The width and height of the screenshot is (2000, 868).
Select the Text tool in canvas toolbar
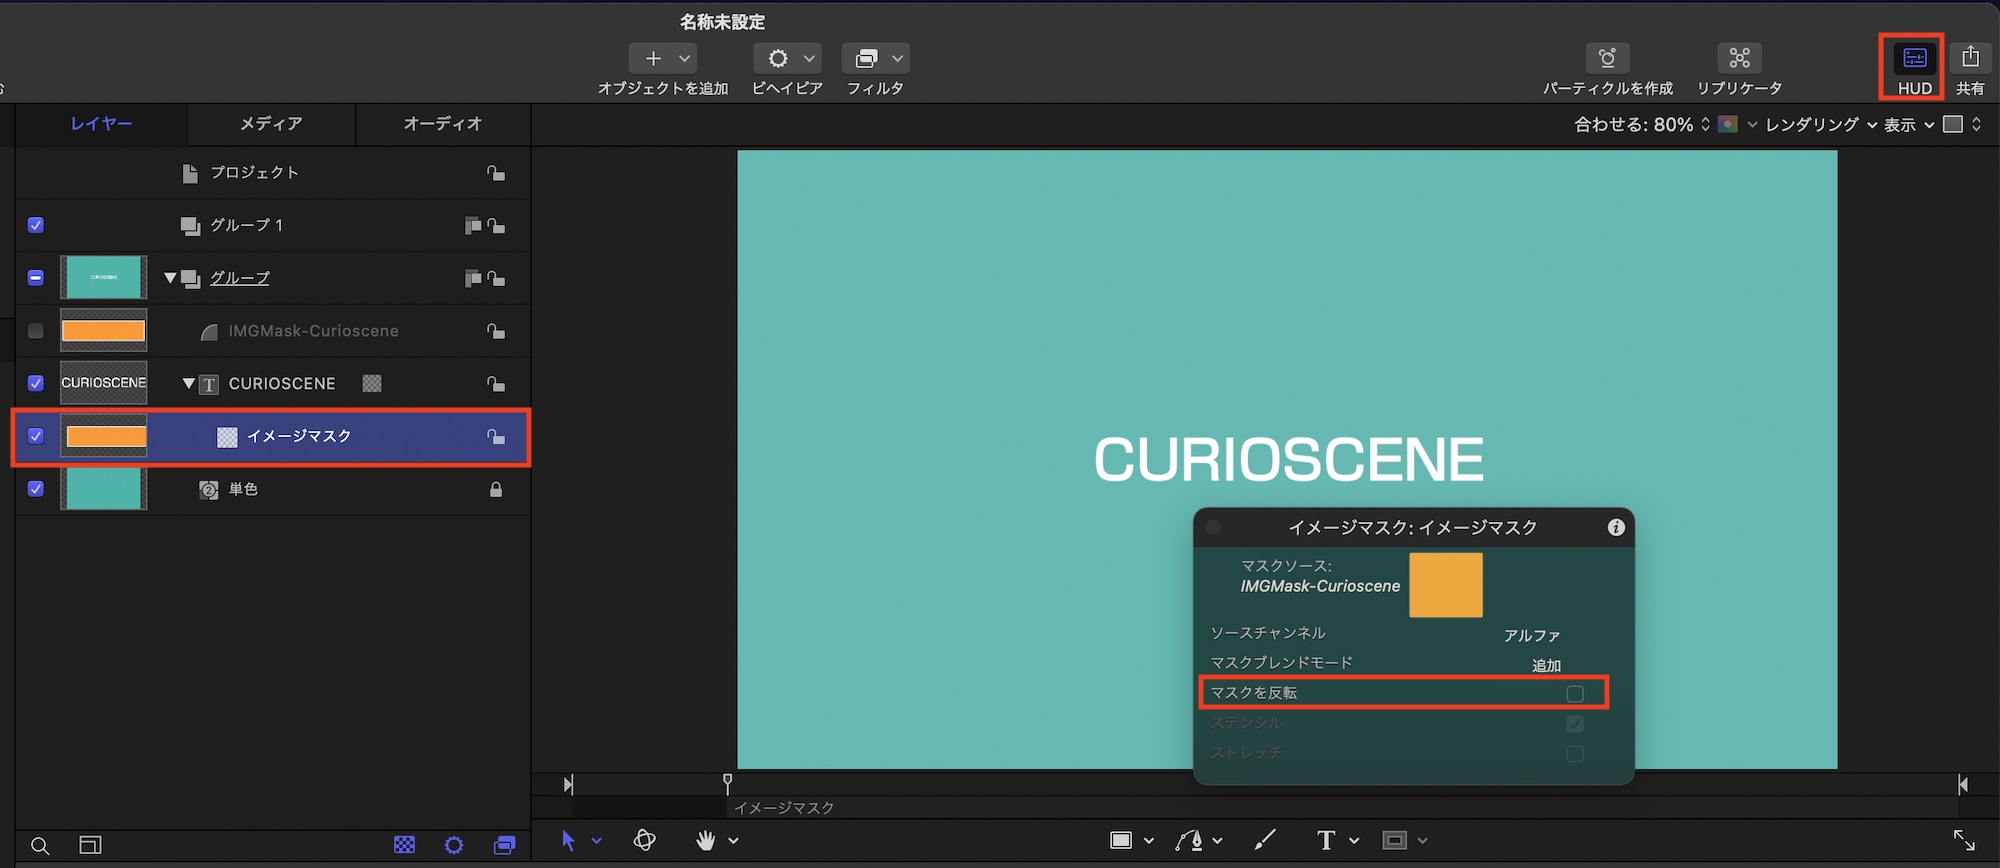click(1326, 841)
